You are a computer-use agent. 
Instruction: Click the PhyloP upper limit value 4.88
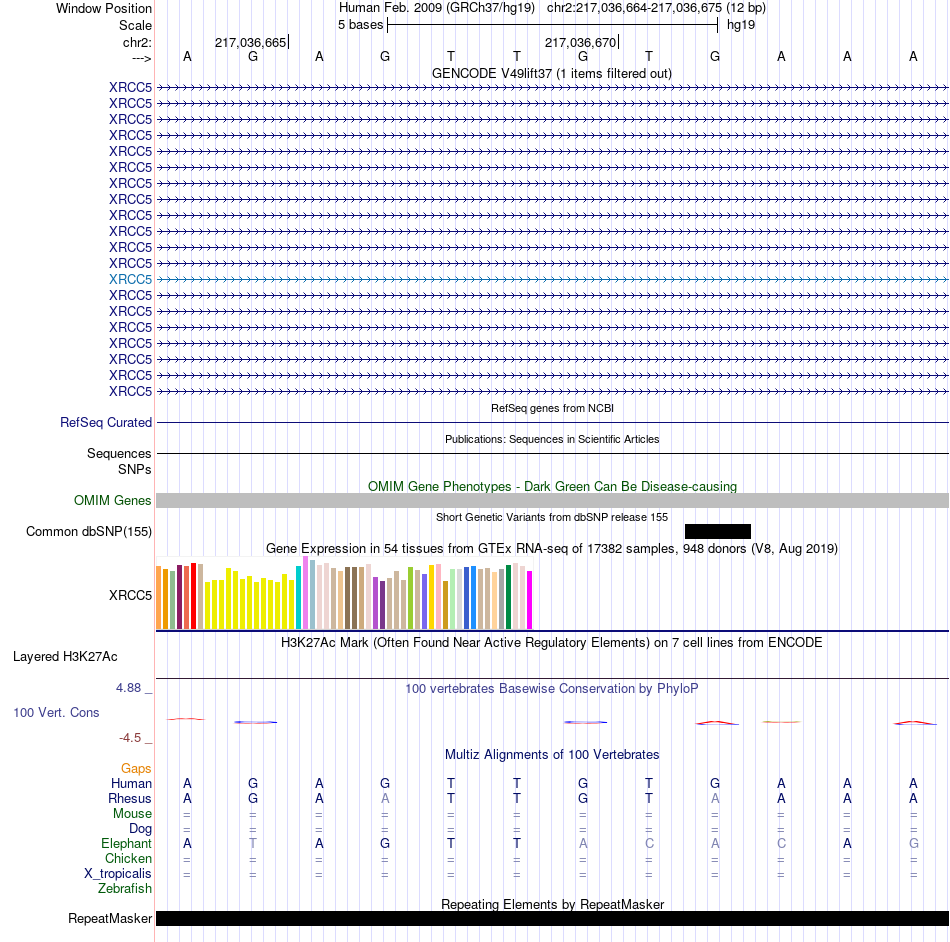[128, 688]
